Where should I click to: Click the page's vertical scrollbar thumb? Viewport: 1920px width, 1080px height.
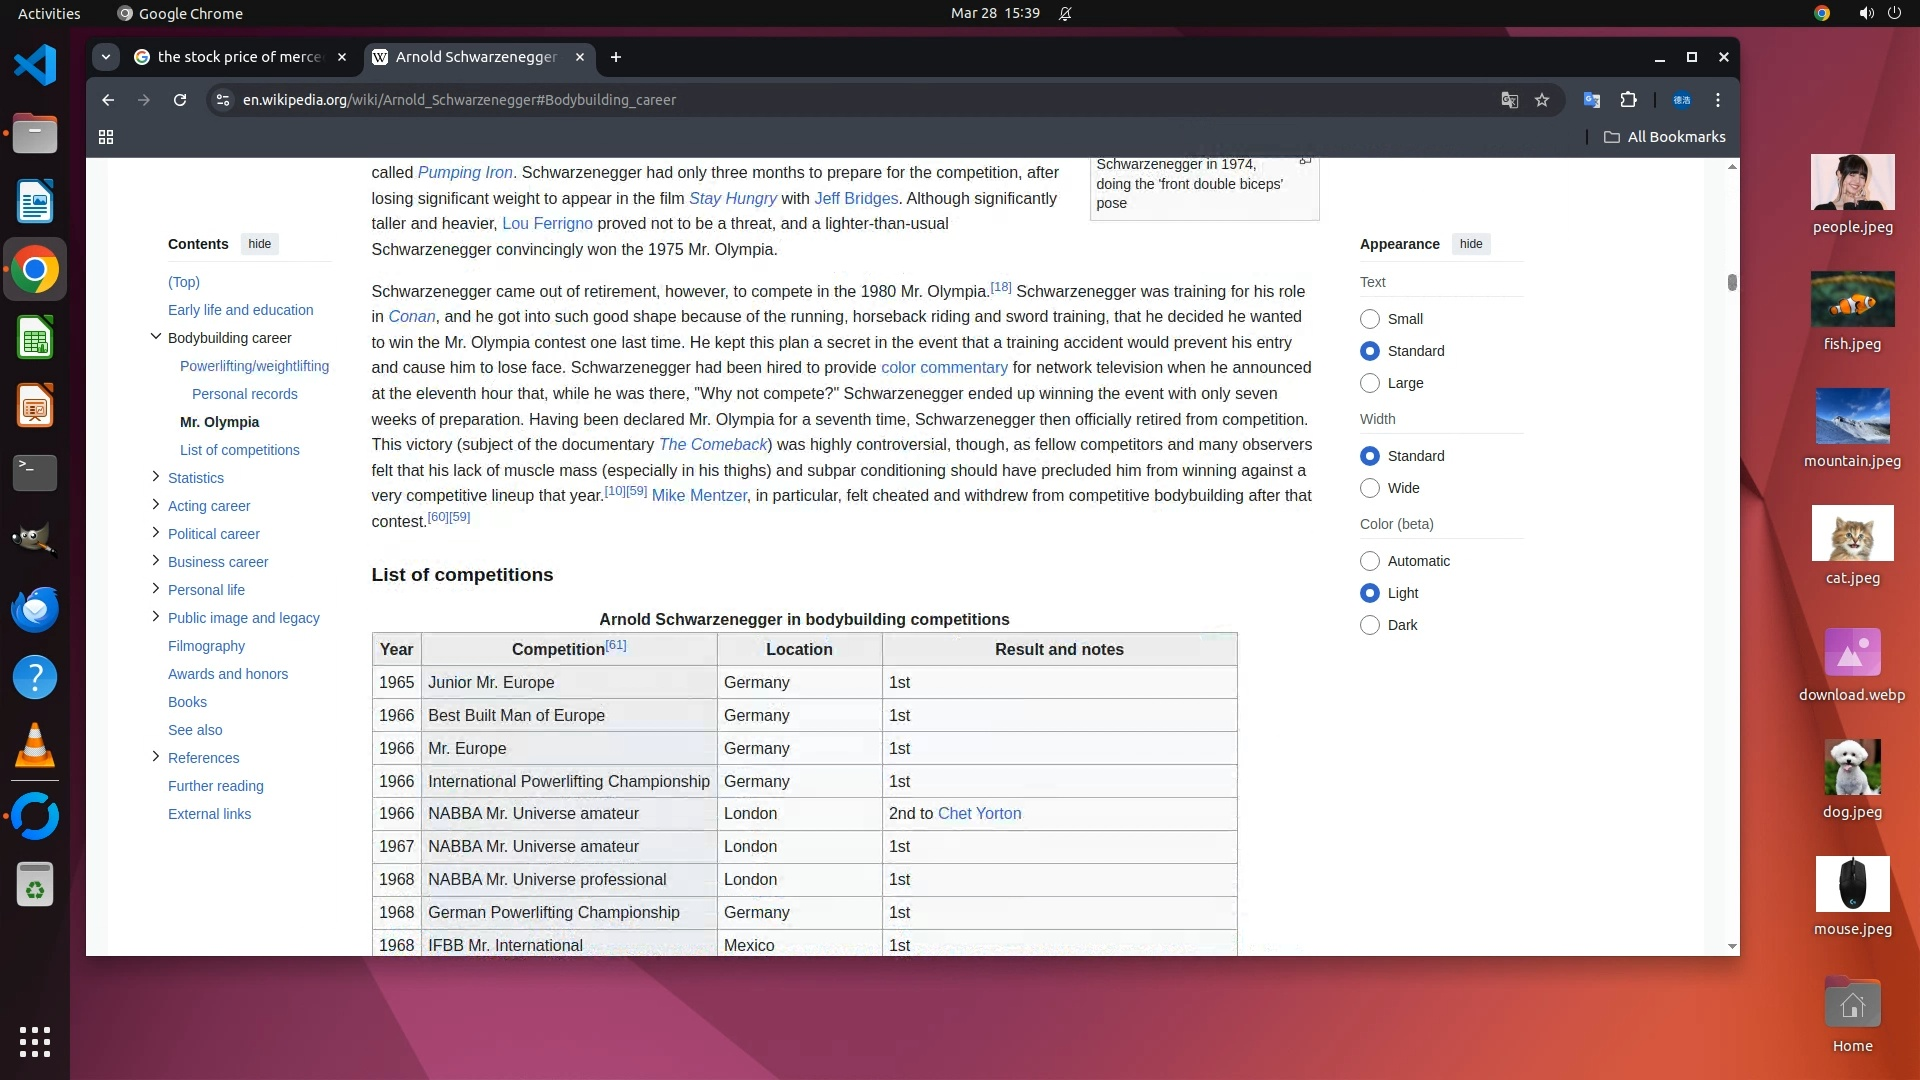tap(1732, 282)
